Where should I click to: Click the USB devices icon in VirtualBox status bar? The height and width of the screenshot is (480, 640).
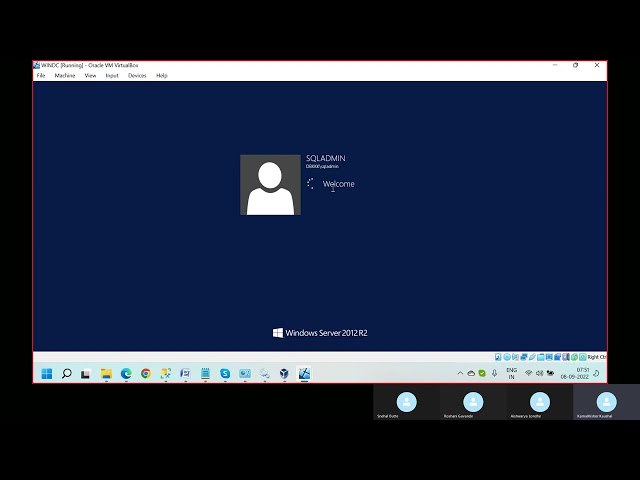pyautogui.click(x=533, y=357)
